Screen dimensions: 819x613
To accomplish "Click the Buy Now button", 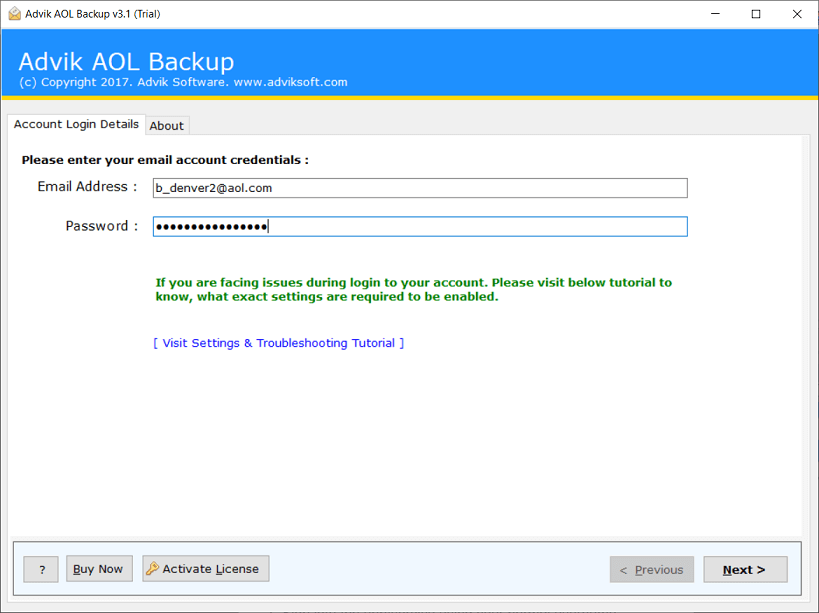I will (x=98, y=568).
